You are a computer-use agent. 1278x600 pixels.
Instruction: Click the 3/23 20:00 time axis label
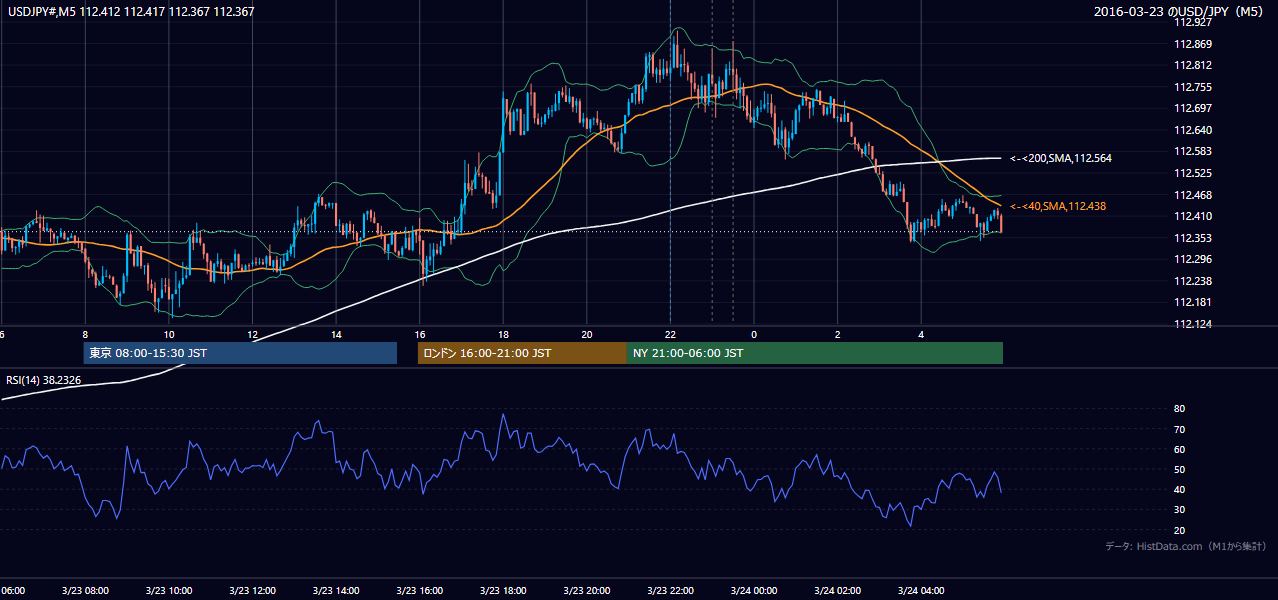[x=586, y=590]
